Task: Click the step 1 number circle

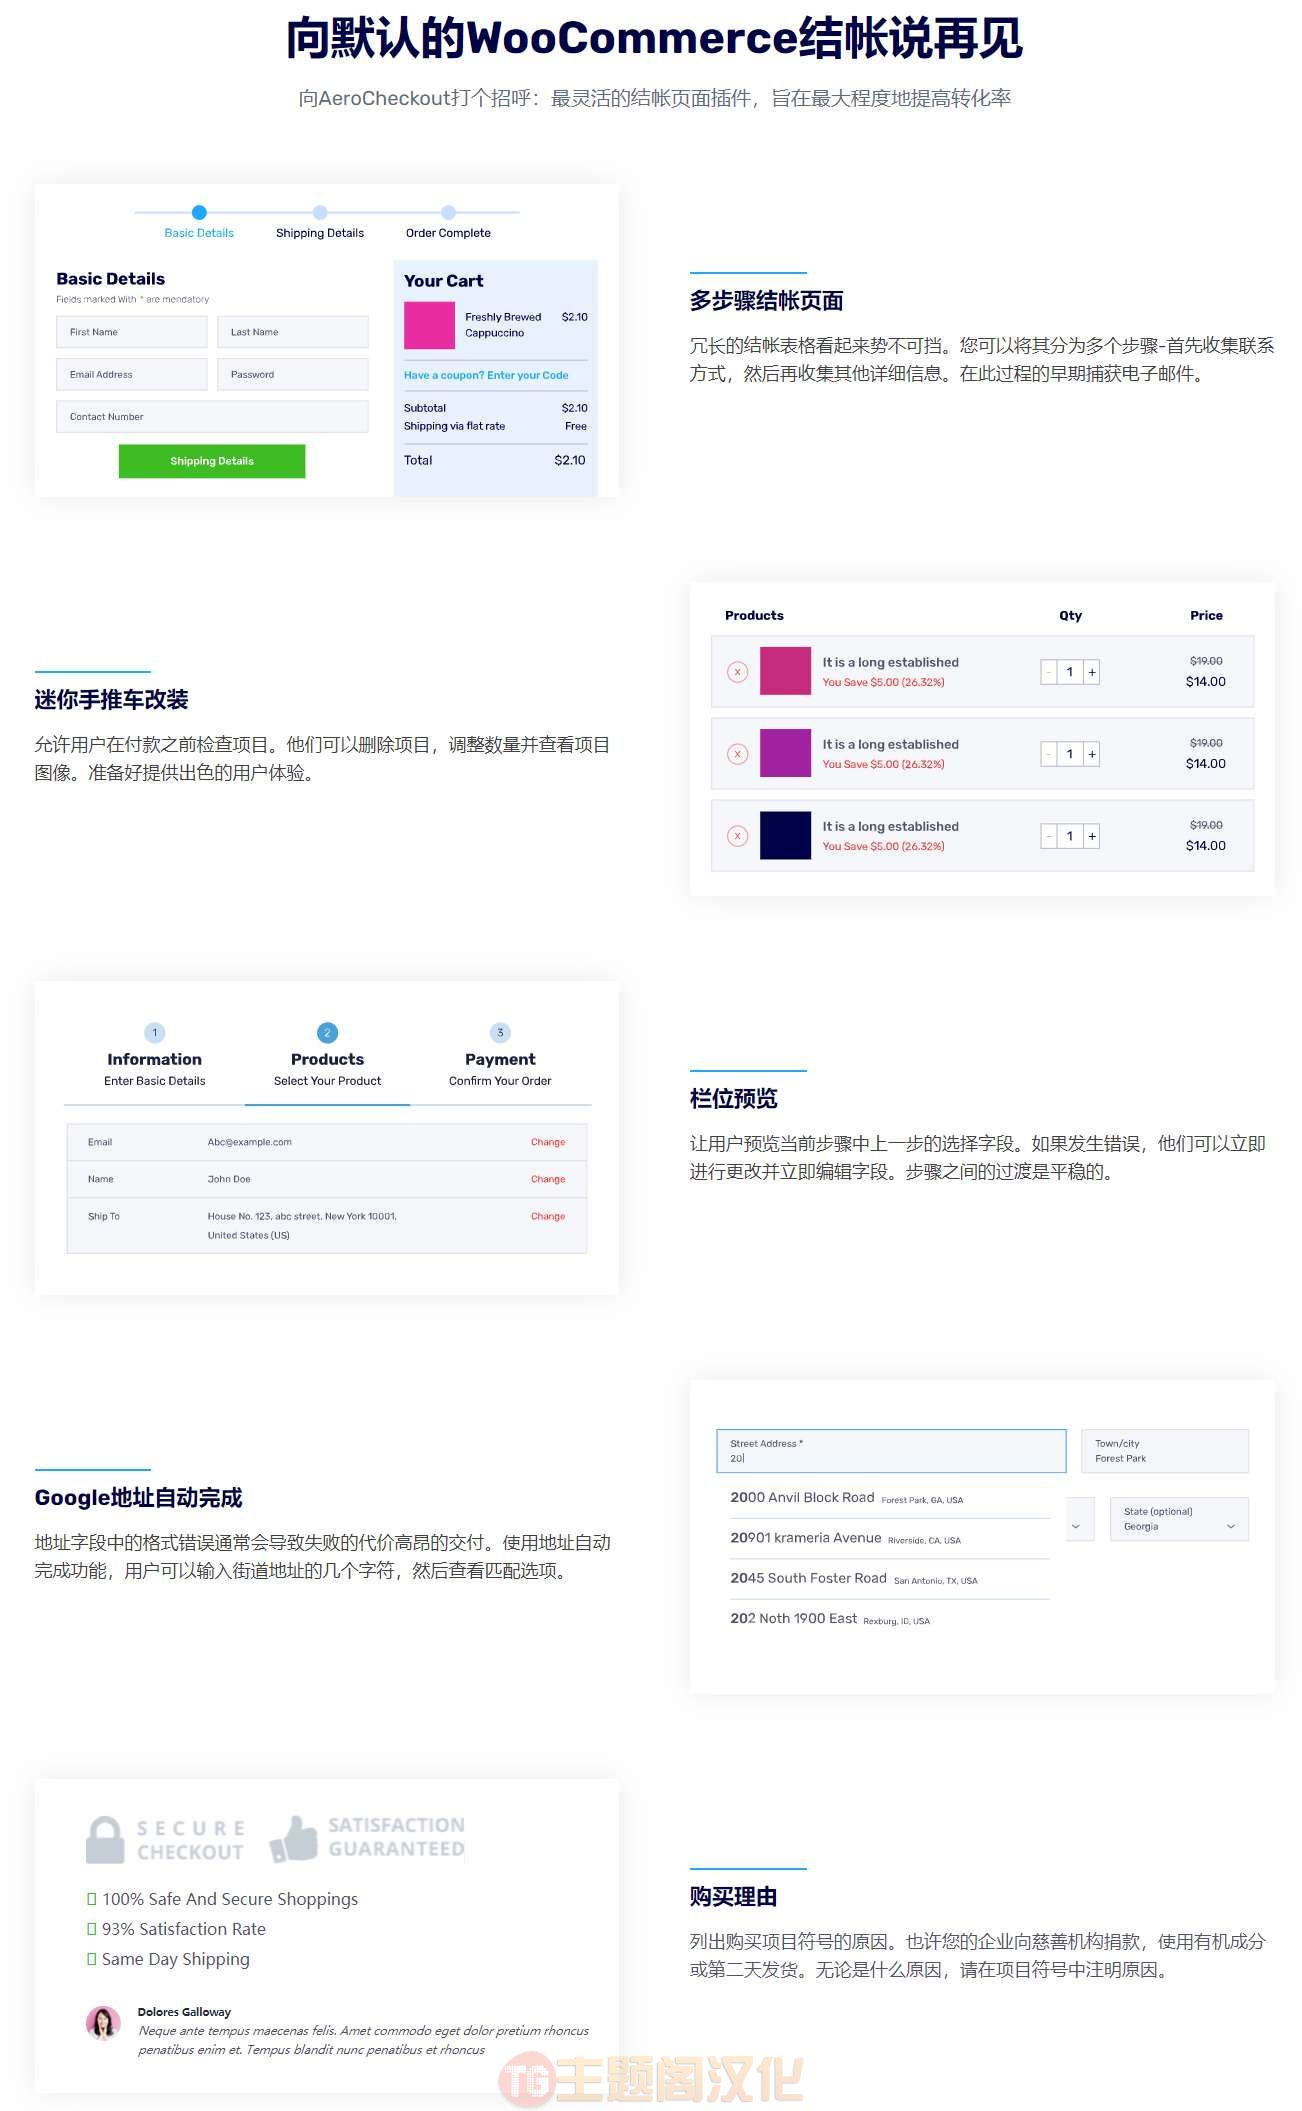Action: click(x=155, y=1032)
